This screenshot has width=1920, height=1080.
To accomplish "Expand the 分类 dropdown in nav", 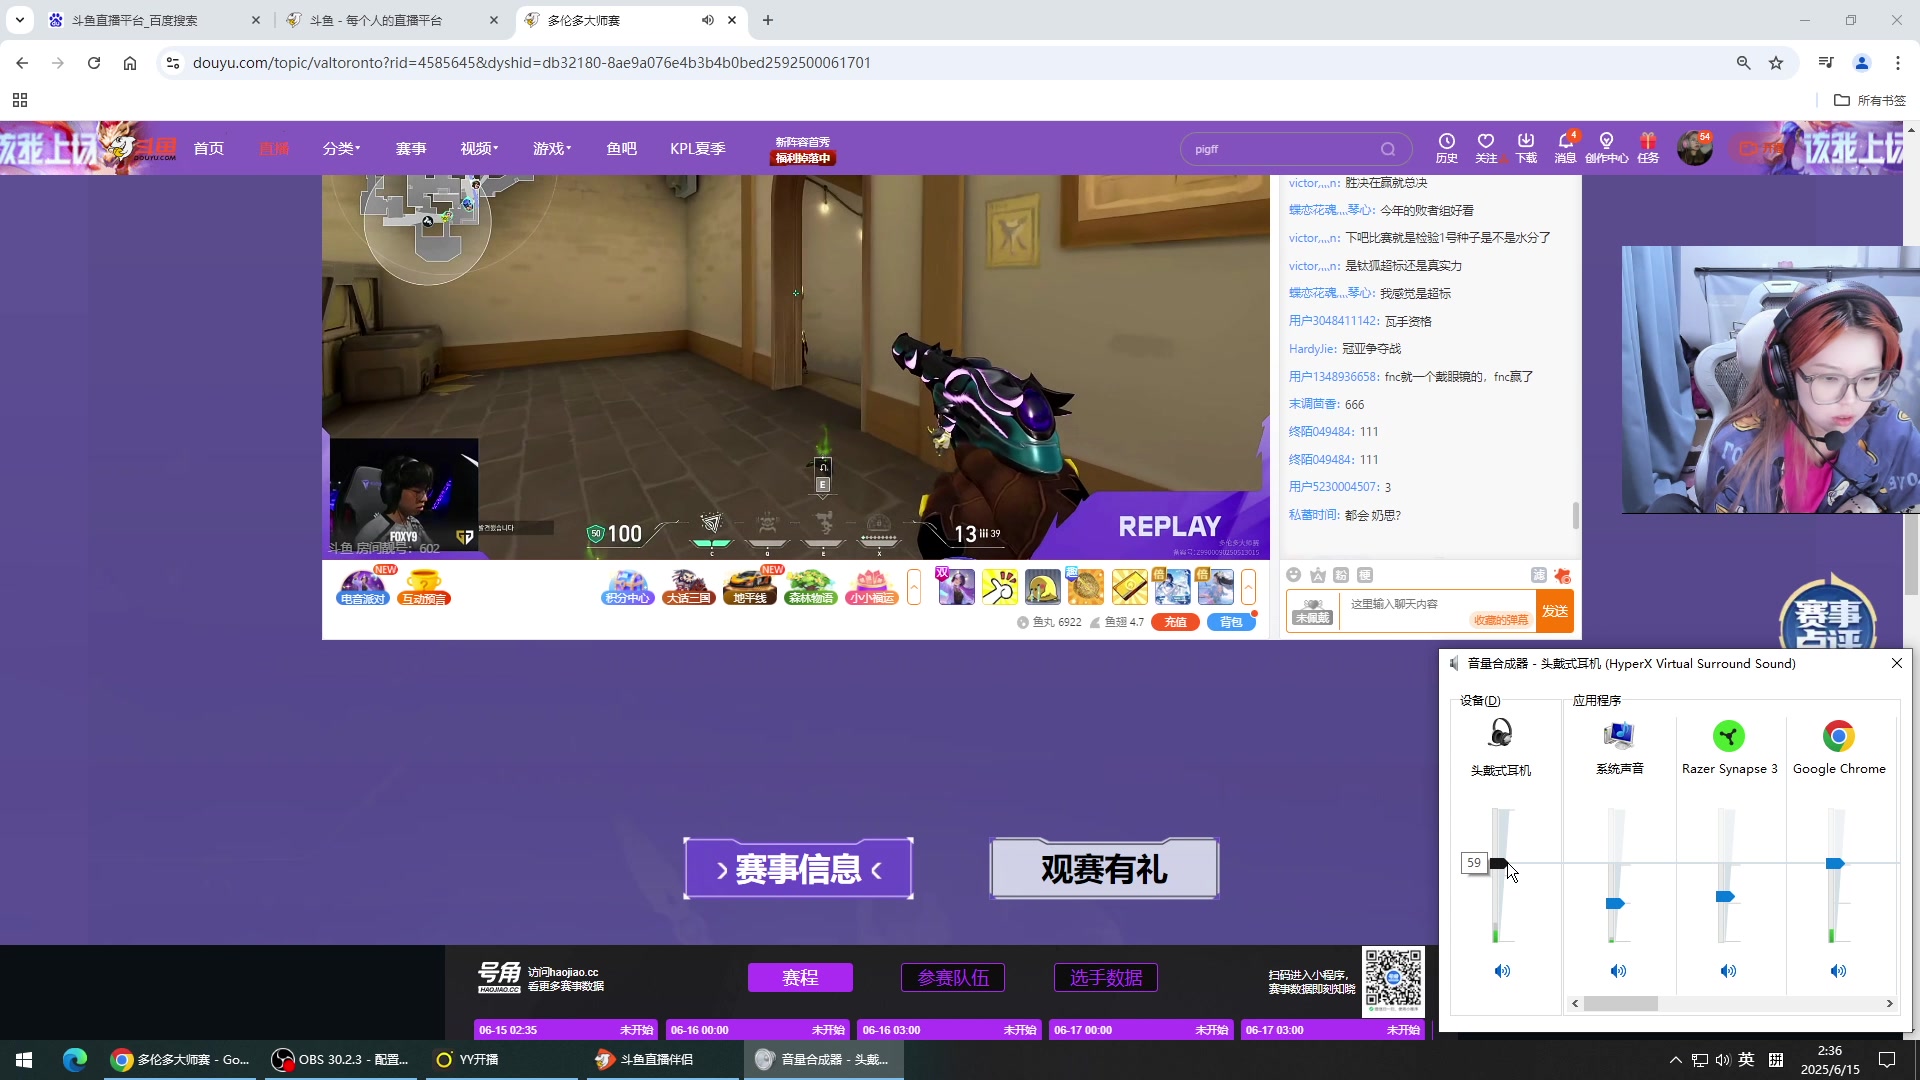I will coord(341,148).
